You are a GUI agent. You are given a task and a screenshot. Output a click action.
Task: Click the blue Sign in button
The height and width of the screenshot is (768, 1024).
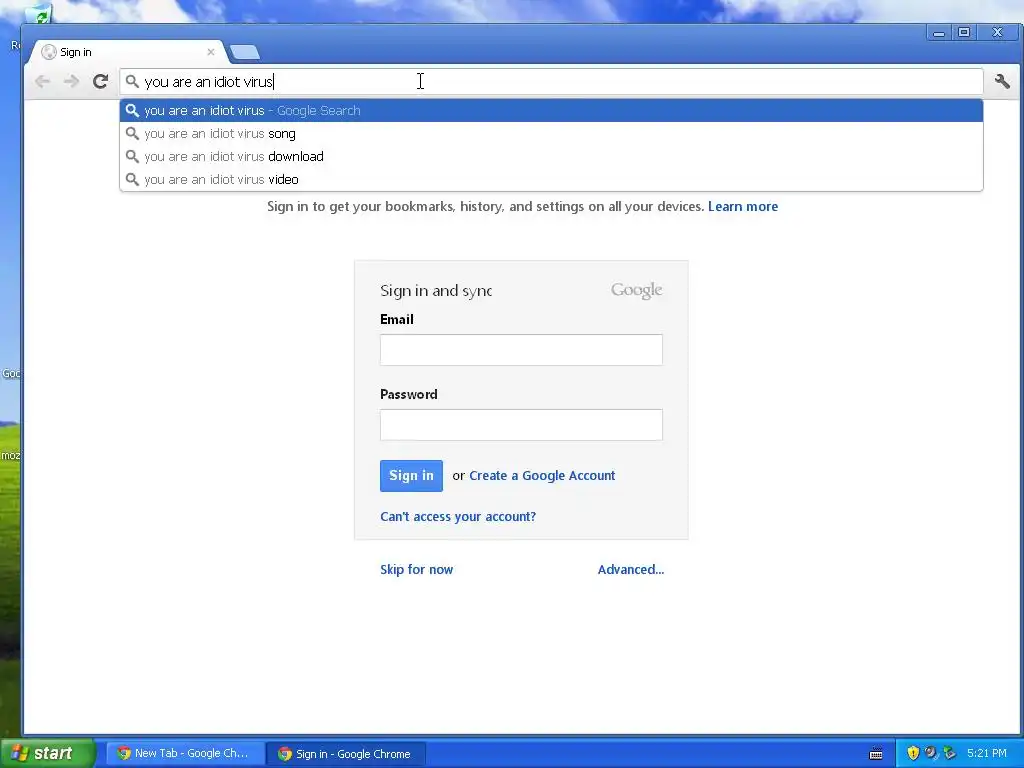click(x=411, y=475)
